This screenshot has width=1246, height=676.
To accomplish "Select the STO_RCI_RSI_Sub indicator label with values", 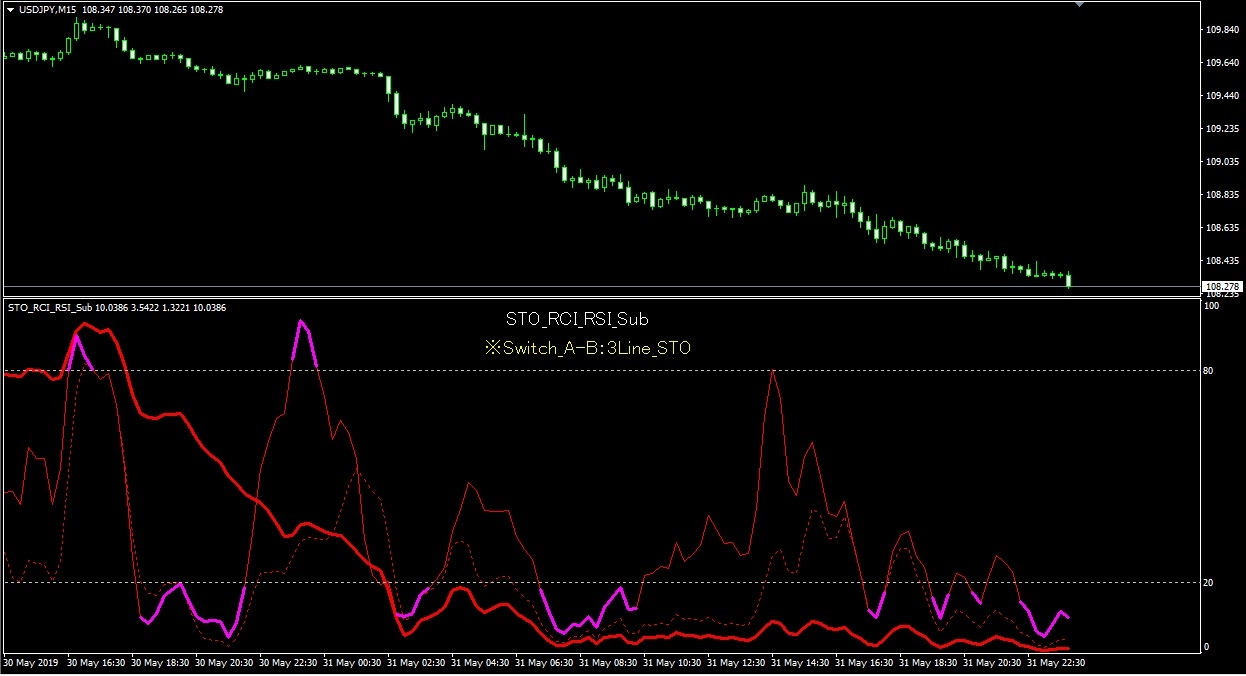I will click(117, 308).
